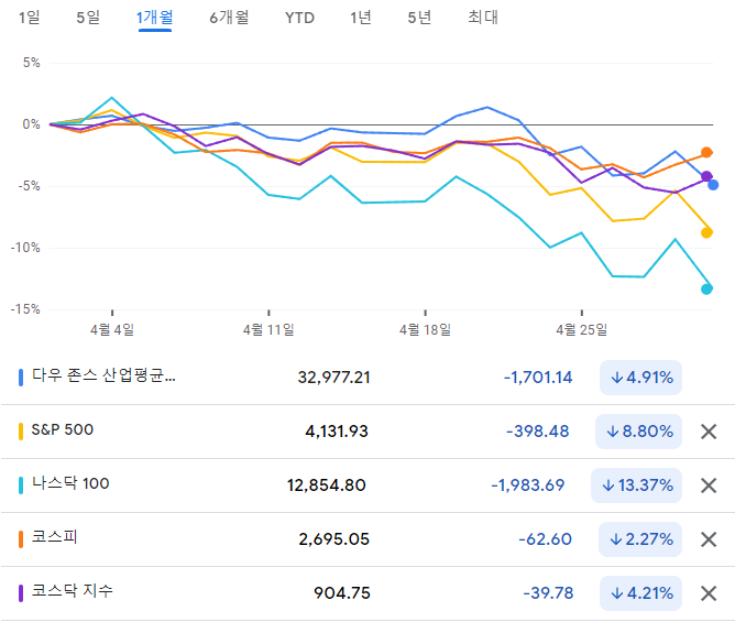Click the 0% y-axis label

pyautogui.click(x=31, y=125)
